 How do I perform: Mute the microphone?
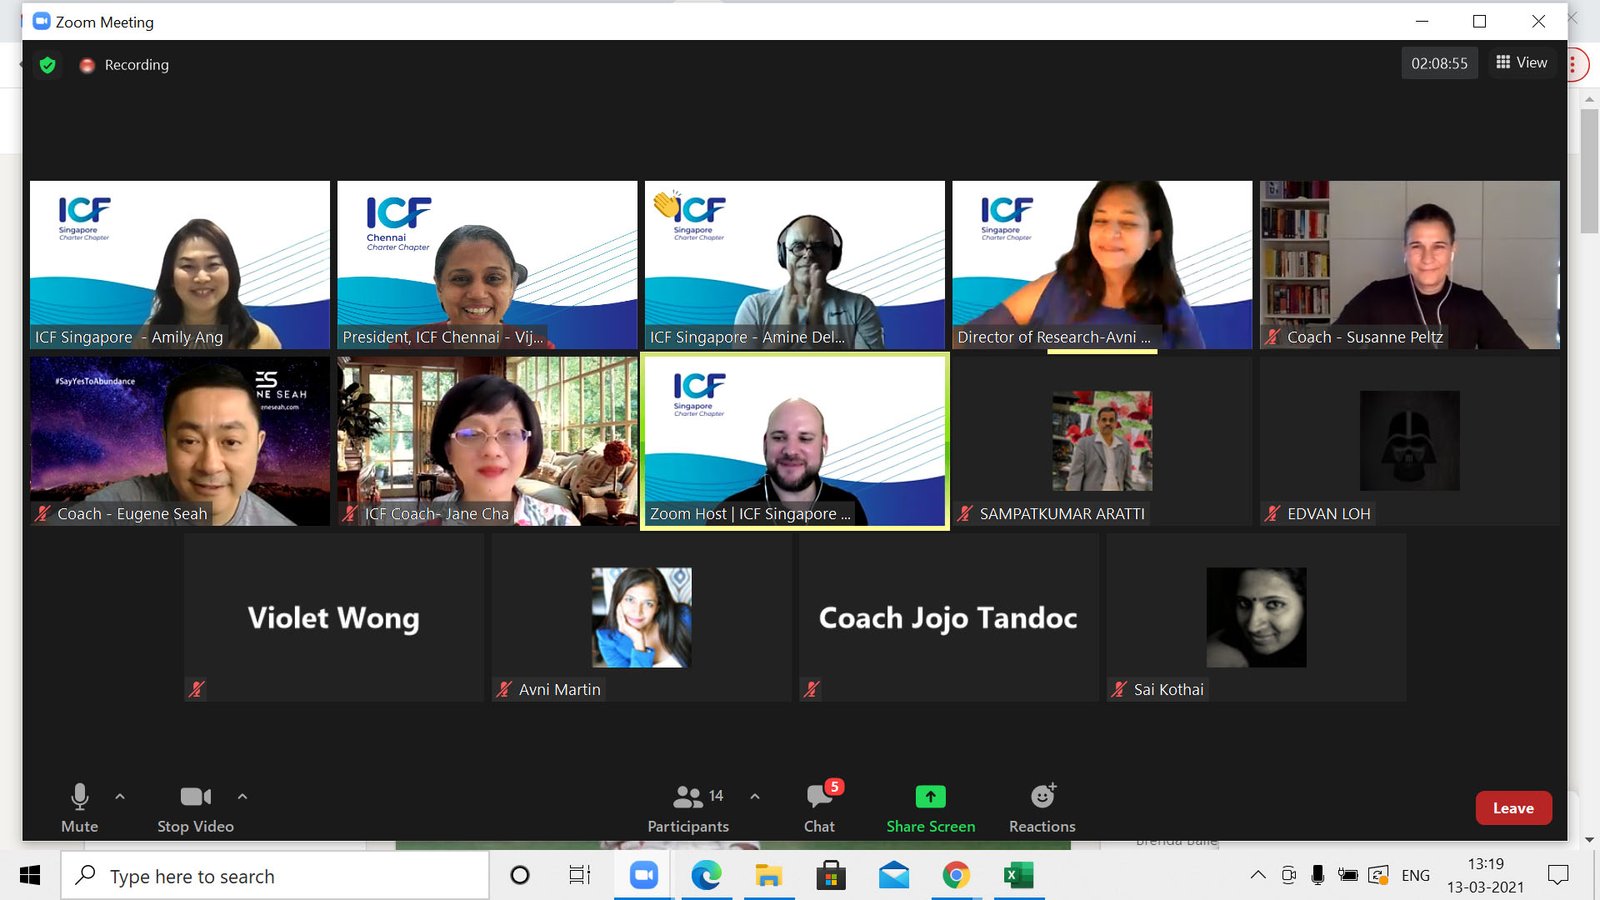click(x=79, y=807)
